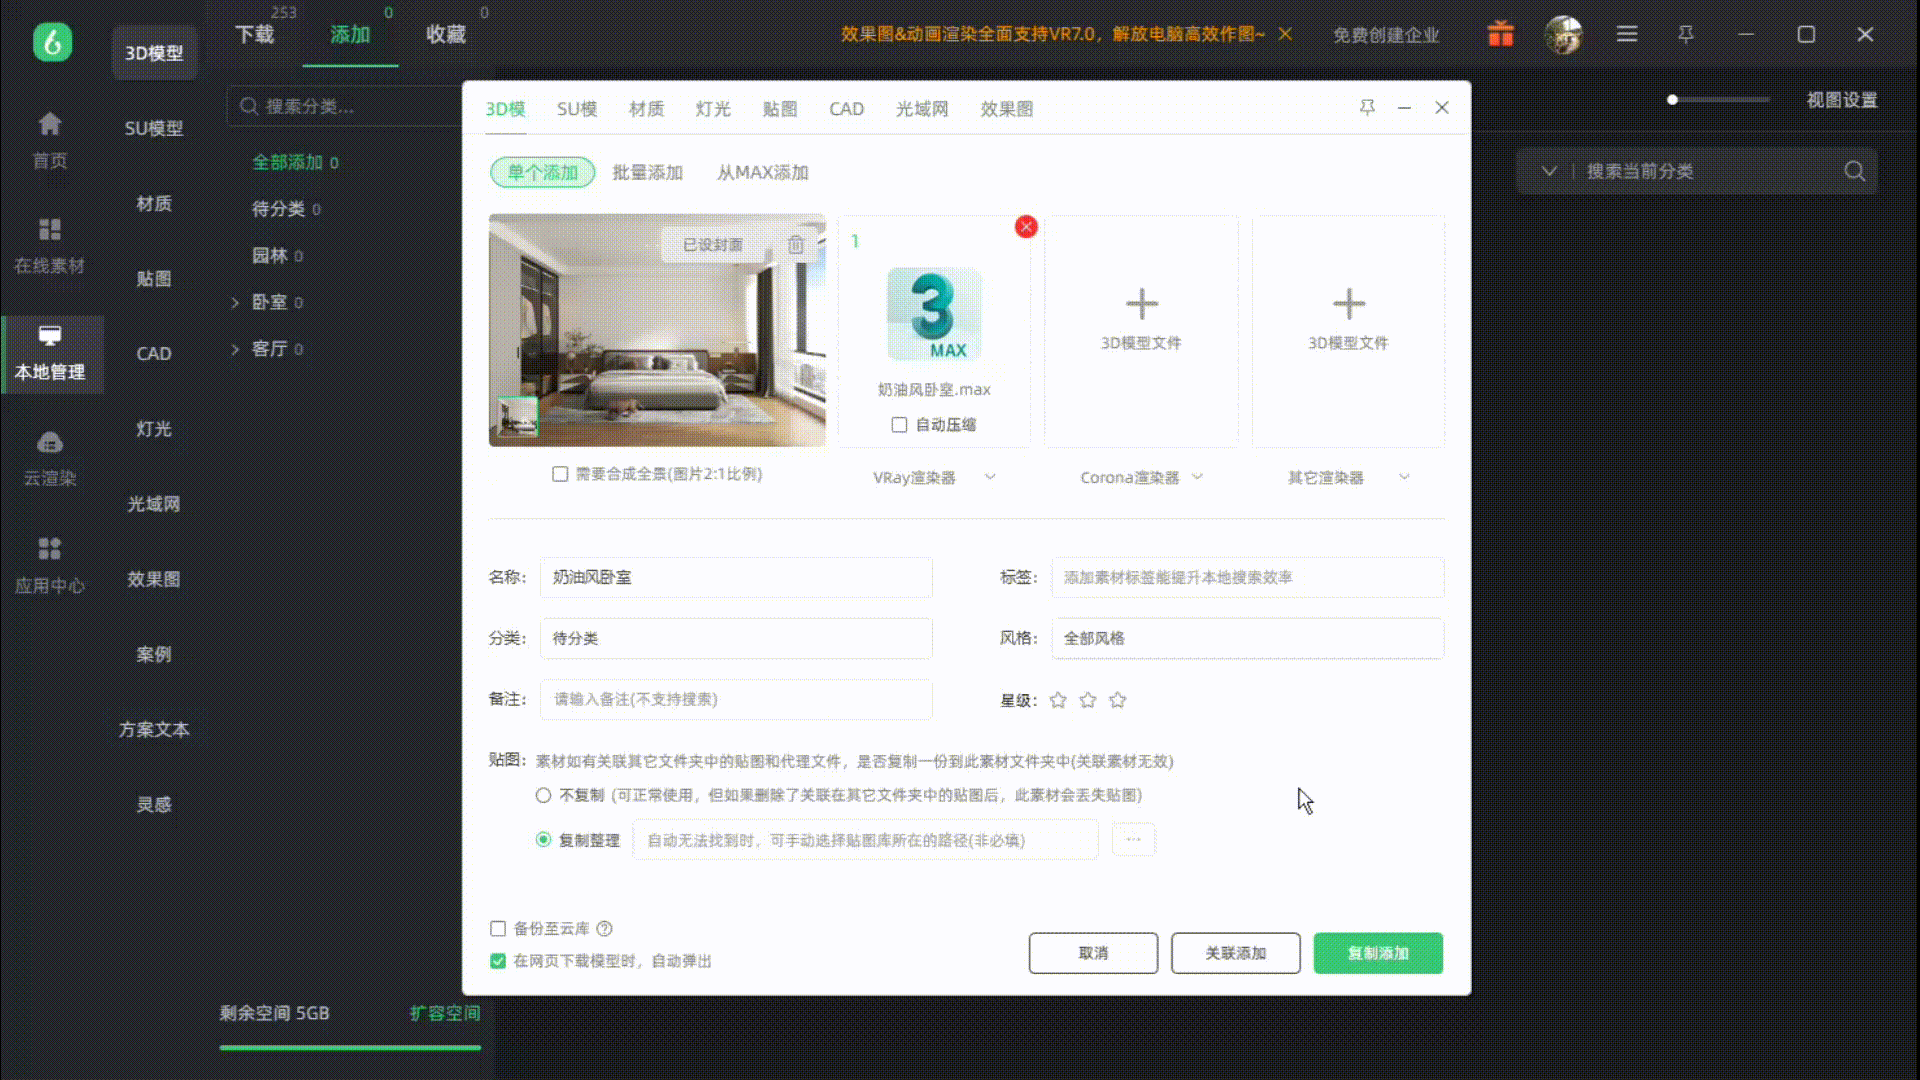This screenshot has height=1080, width=1920.
Task: Enable 自动压缩 checkbox
Action: click(899, 425)
